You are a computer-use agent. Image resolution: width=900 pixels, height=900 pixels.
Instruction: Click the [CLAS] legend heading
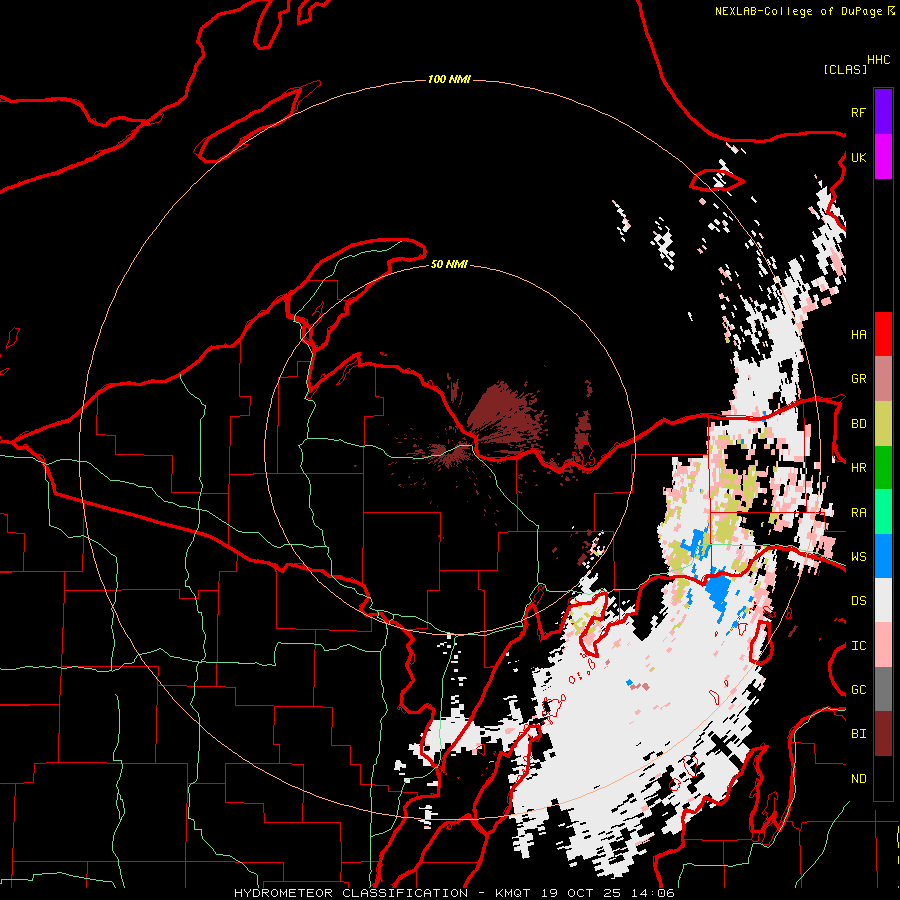point(845,69)
